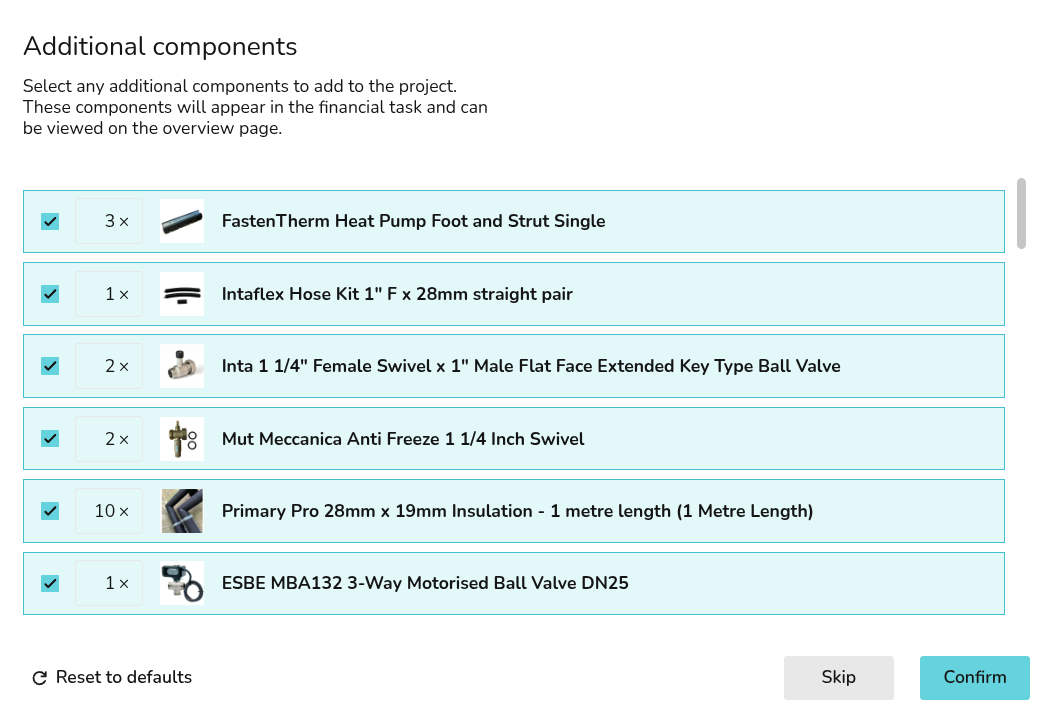The width and height of the screenshot is (1057, 723).
Task: Click the FastenTherm Heat Pump Foot product image
Action: pyautogui.click(x=182, y=221)
